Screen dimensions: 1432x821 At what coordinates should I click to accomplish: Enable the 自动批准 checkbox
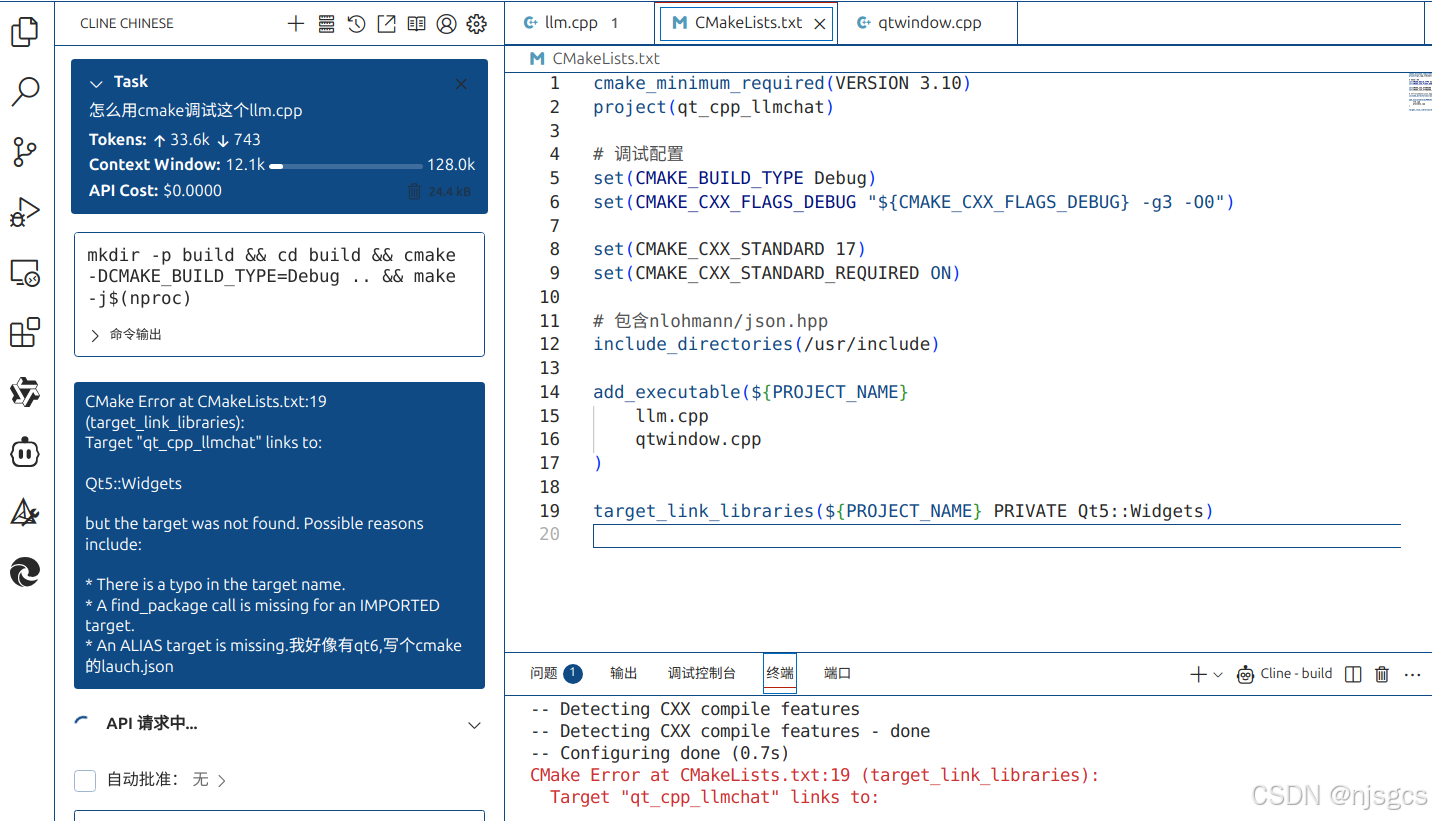click(x=85, y=780)
